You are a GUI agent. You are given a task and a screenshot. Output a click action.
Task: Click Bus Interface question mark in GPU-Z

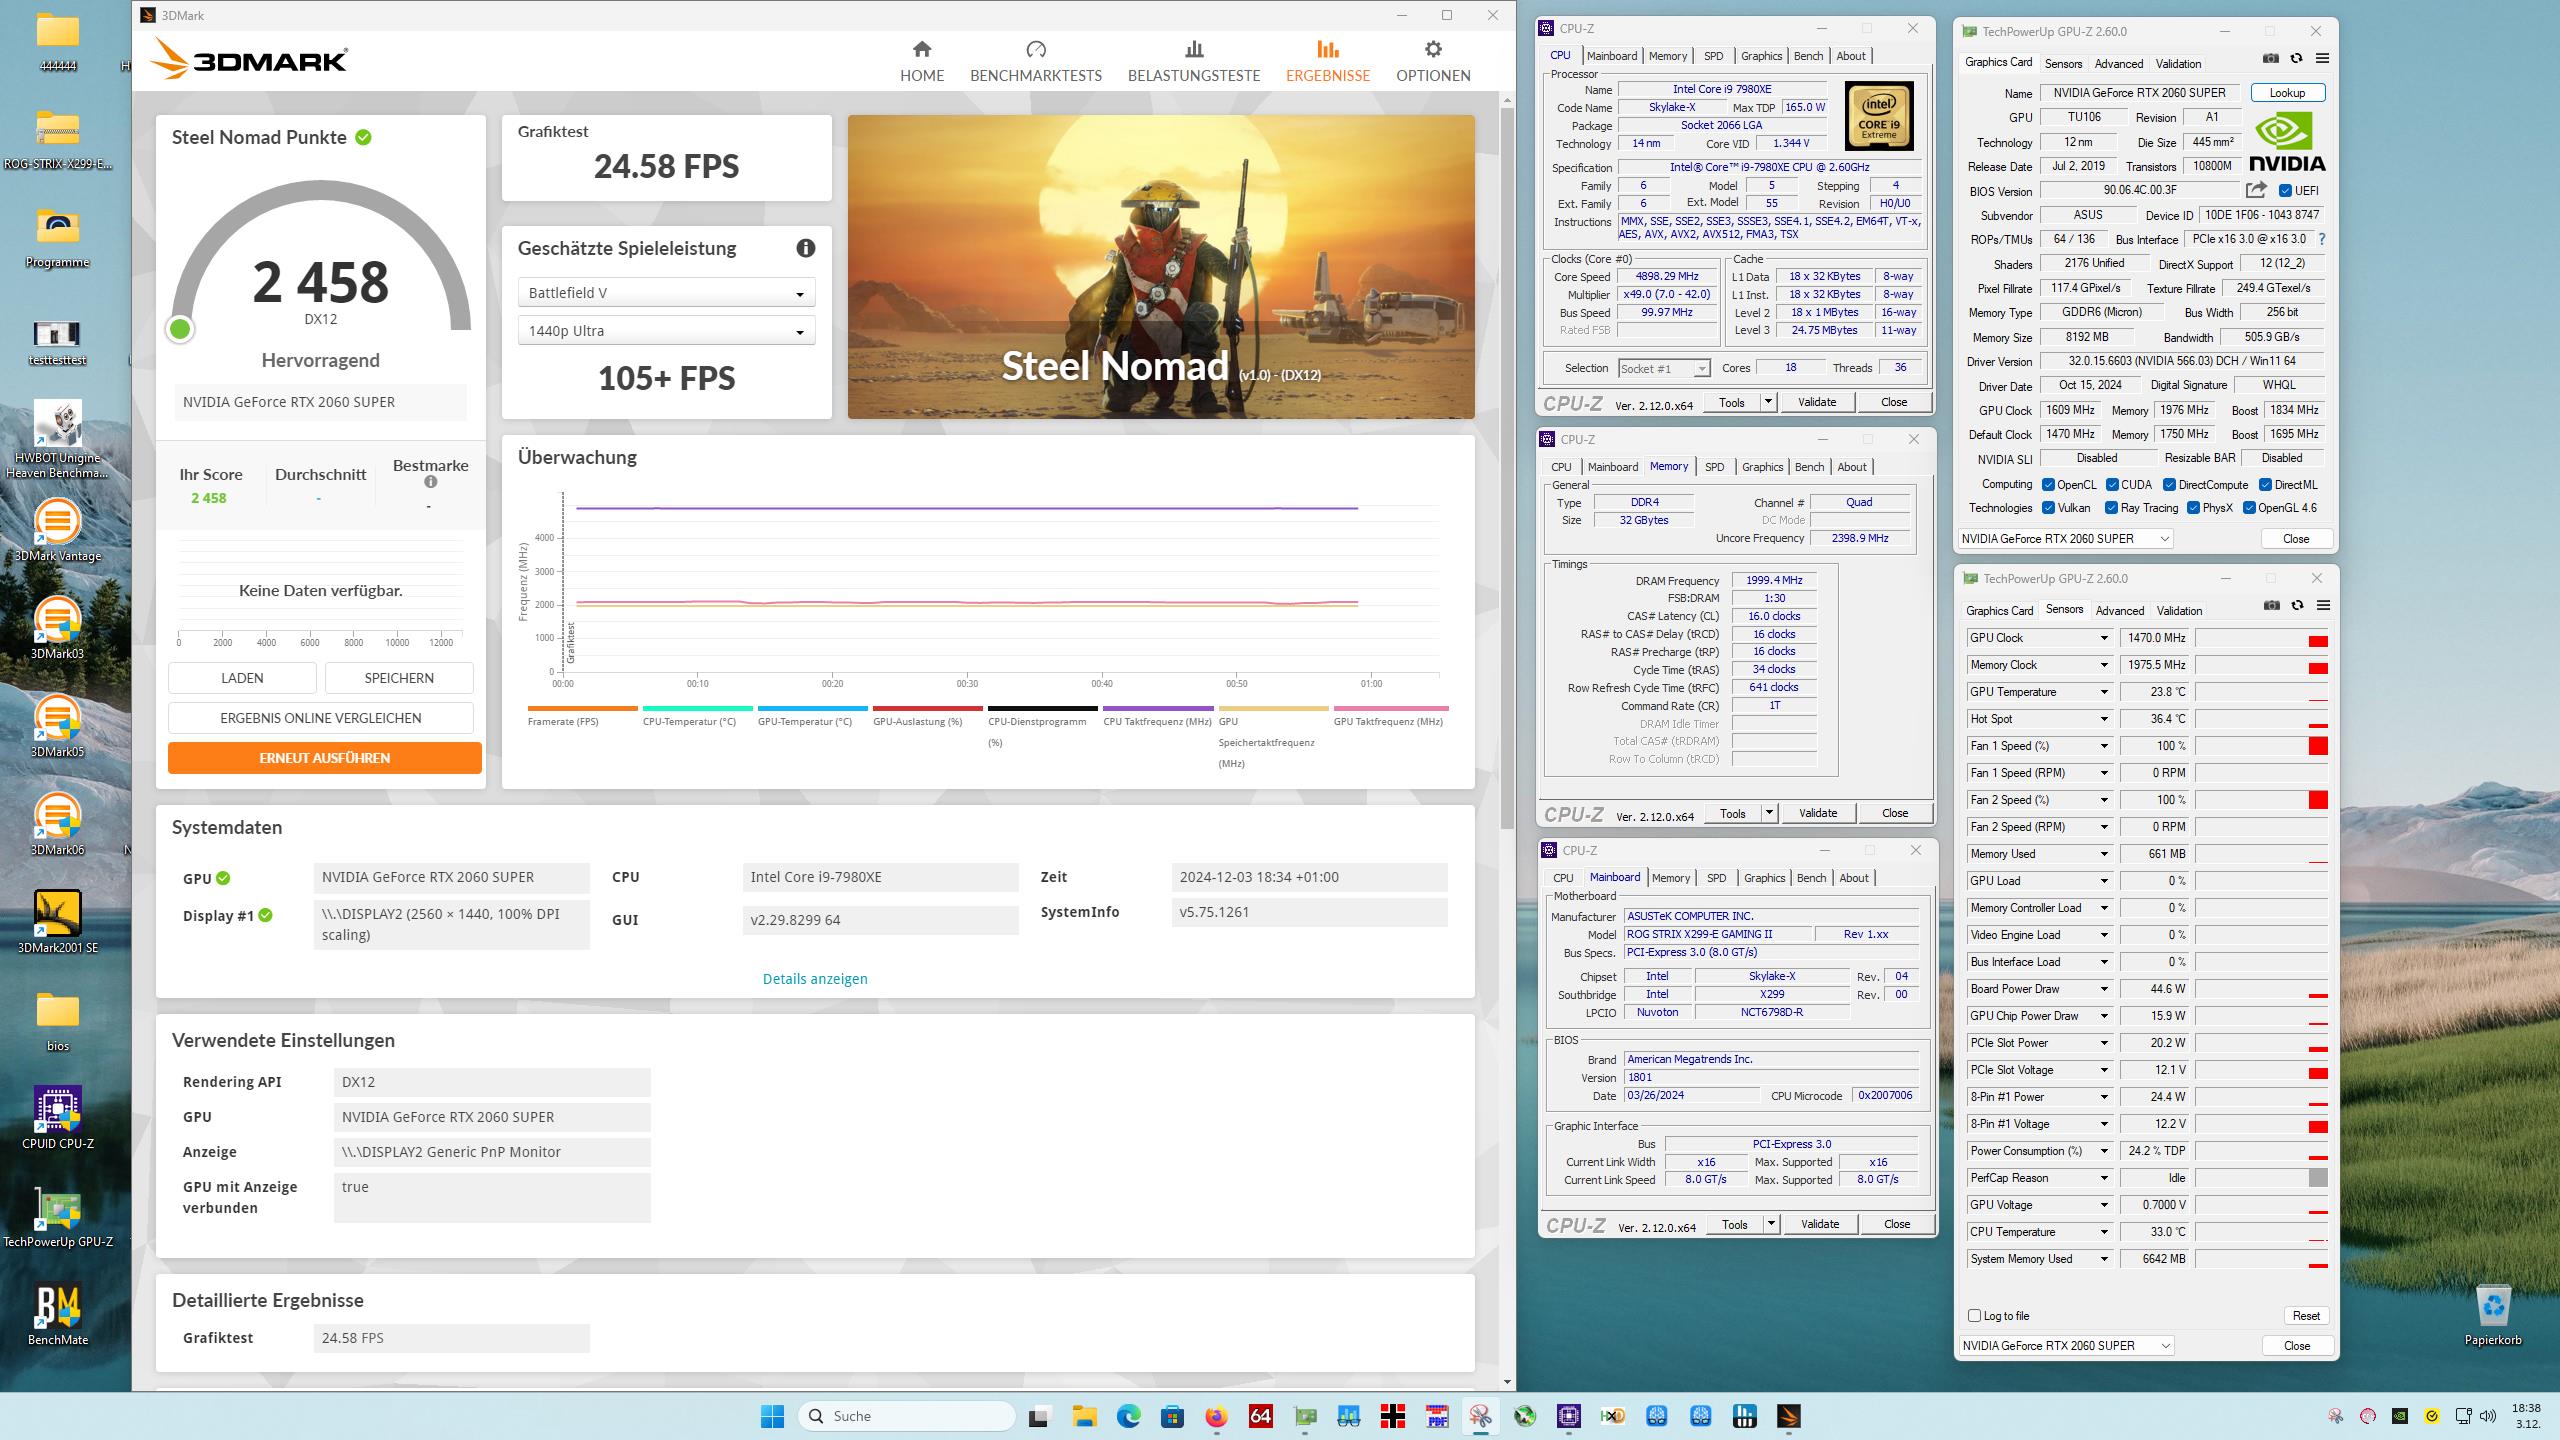[x=2321, y=239]
